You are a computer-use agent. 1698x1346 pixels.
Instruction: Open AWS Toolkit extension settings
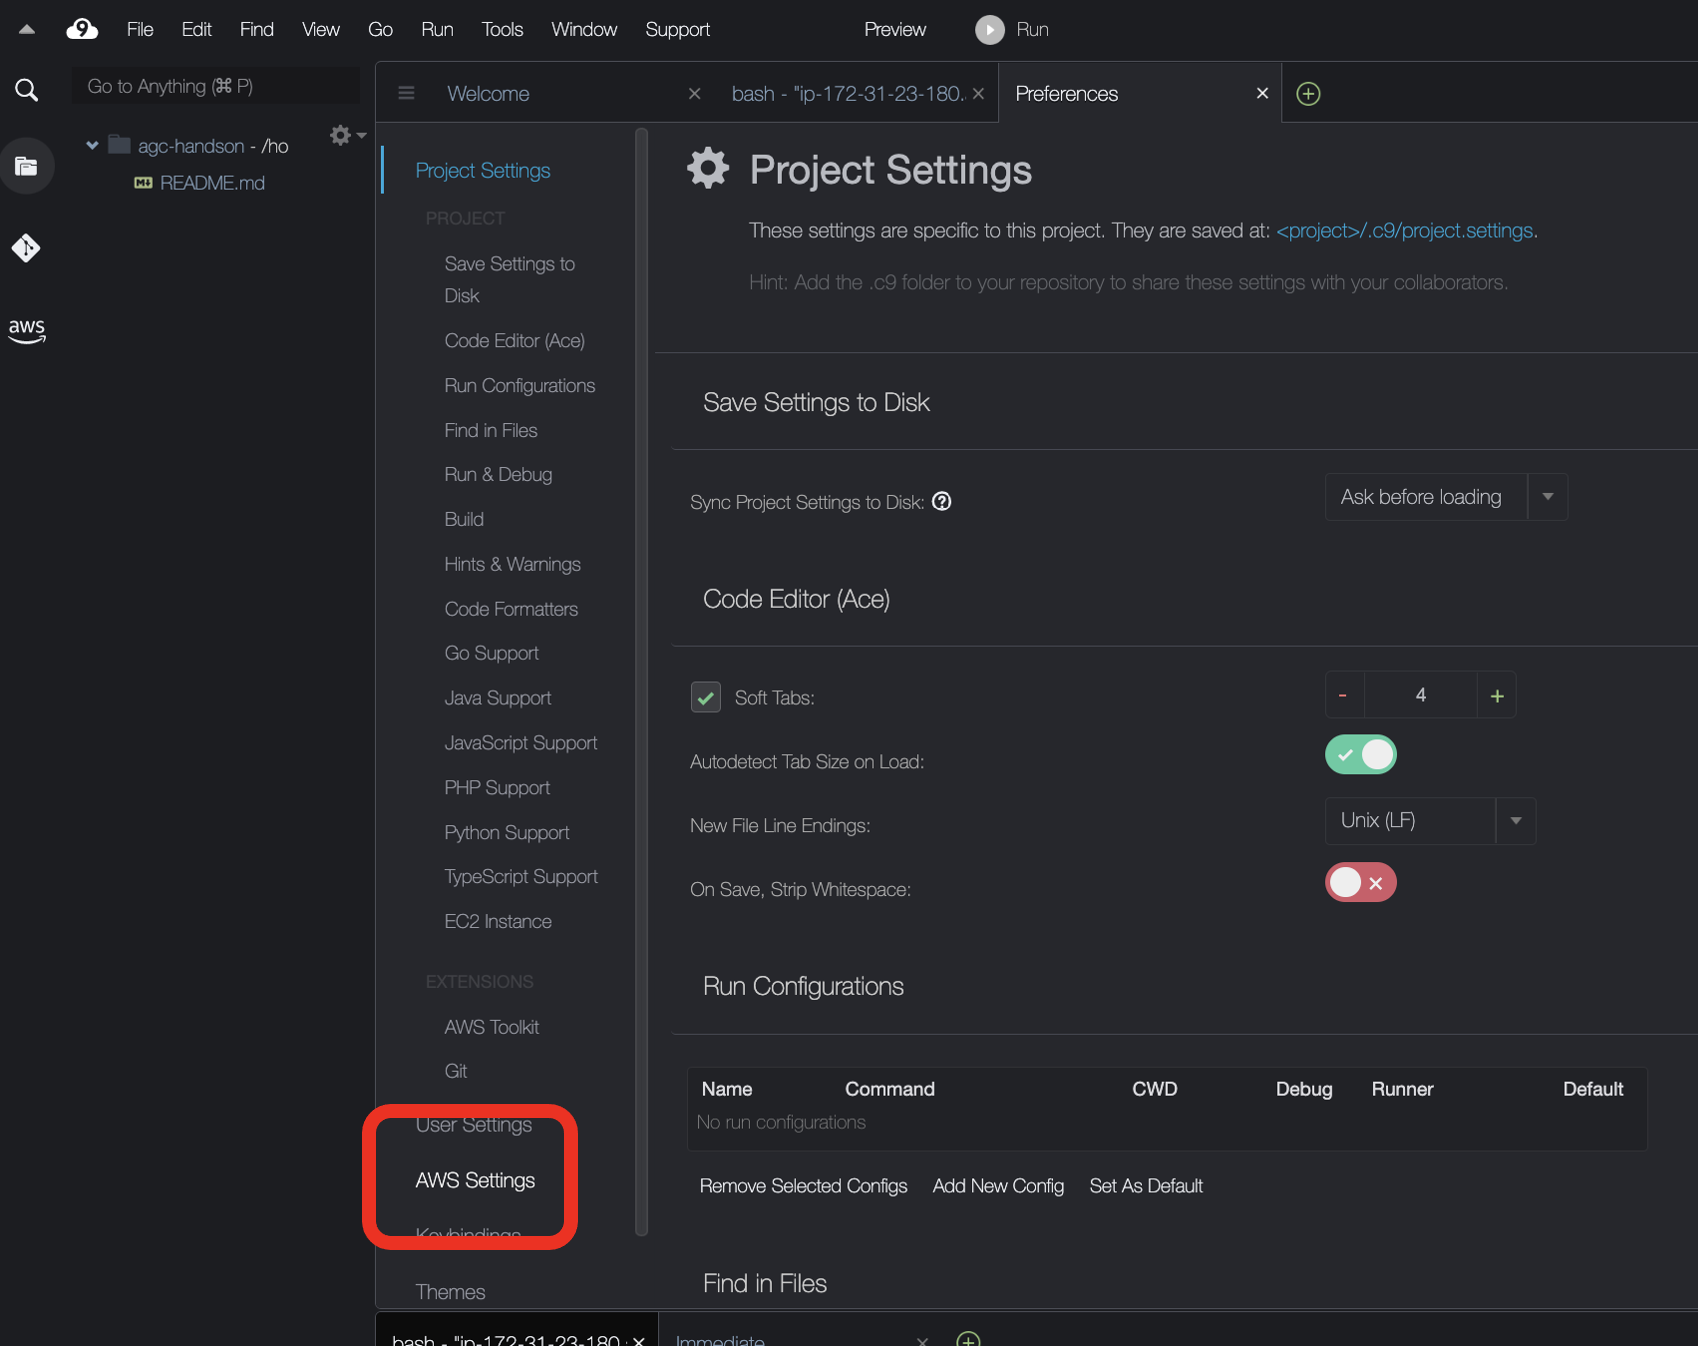click(491, 1027)
